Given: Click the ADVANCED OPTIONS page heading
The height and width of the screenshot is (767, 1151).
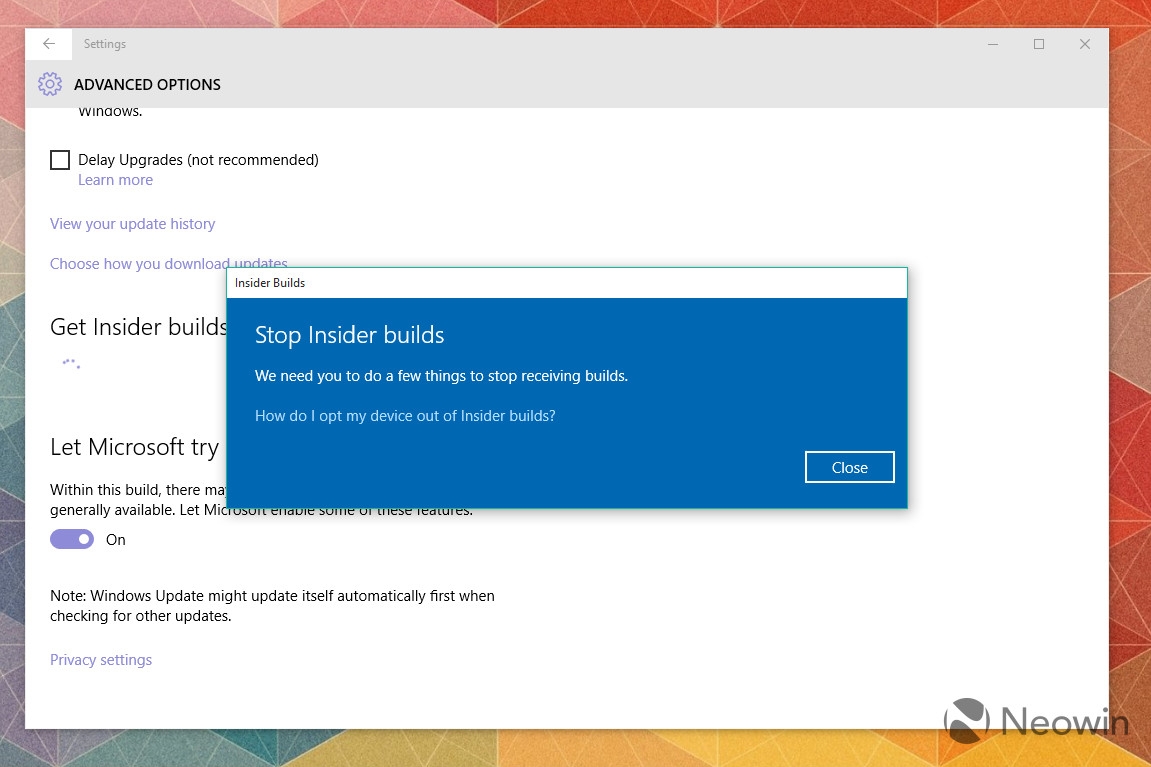Looking at the screenshot, I should [x=147, y=84].
